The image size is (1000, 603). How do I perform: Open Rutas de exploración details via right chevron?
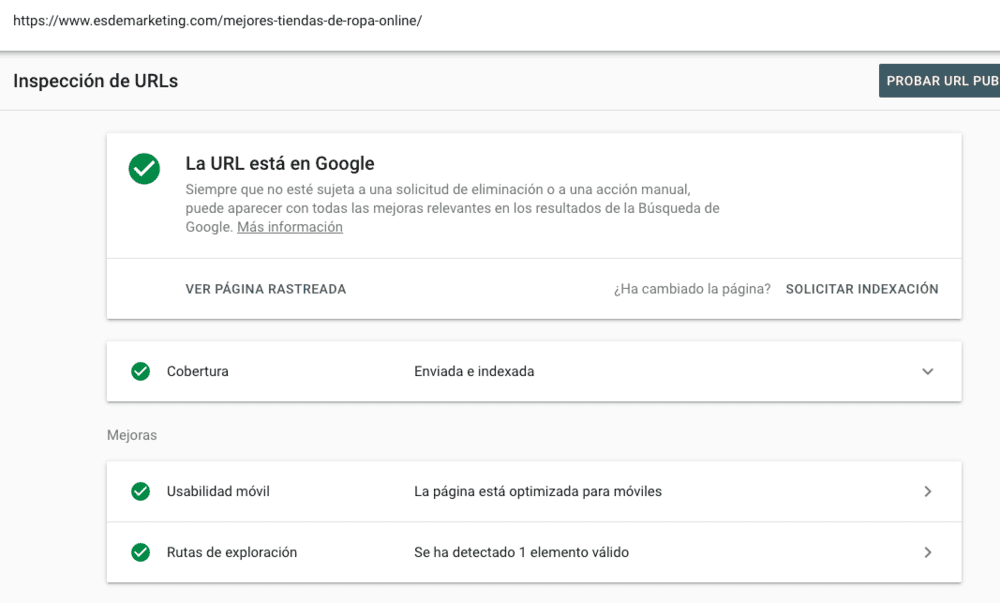[x=927, y=552]
